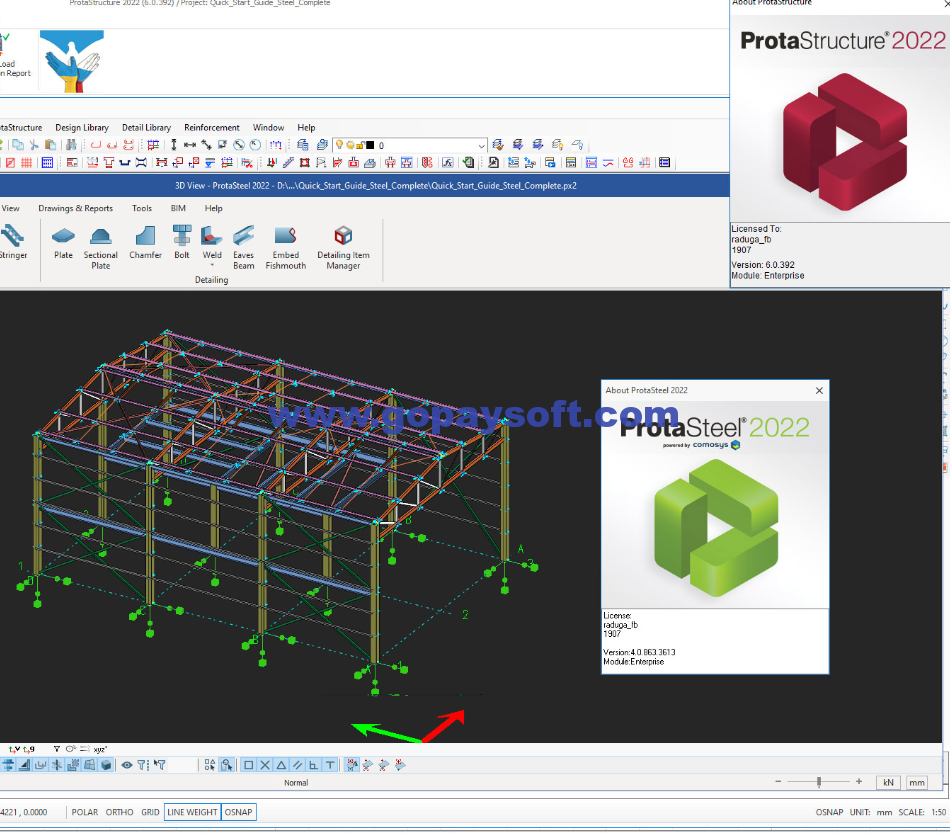Choose the Sectional Plate tool
This screenshot has width=950, height=833.
point(101,247)
